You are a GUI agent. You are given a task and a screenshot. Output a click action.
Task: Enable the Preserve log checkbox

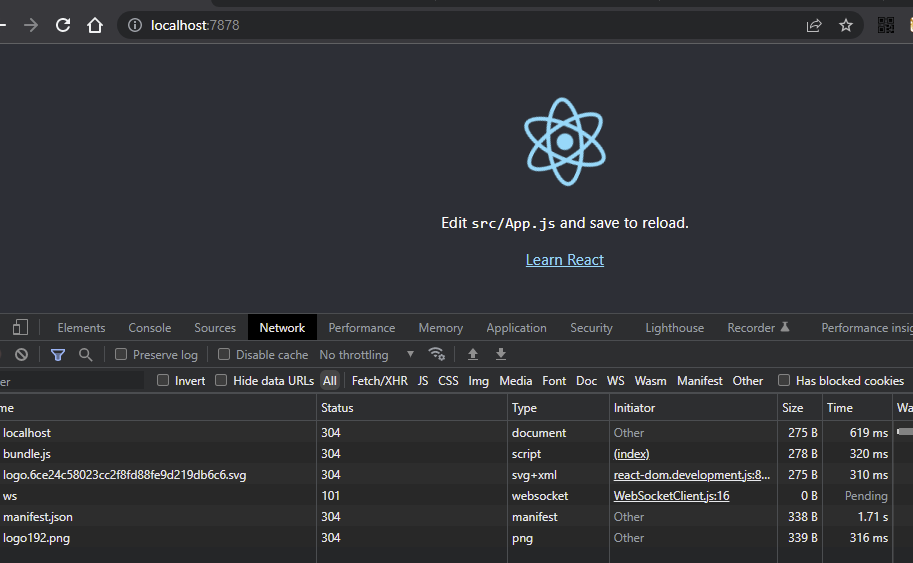(x=121, y=354)
